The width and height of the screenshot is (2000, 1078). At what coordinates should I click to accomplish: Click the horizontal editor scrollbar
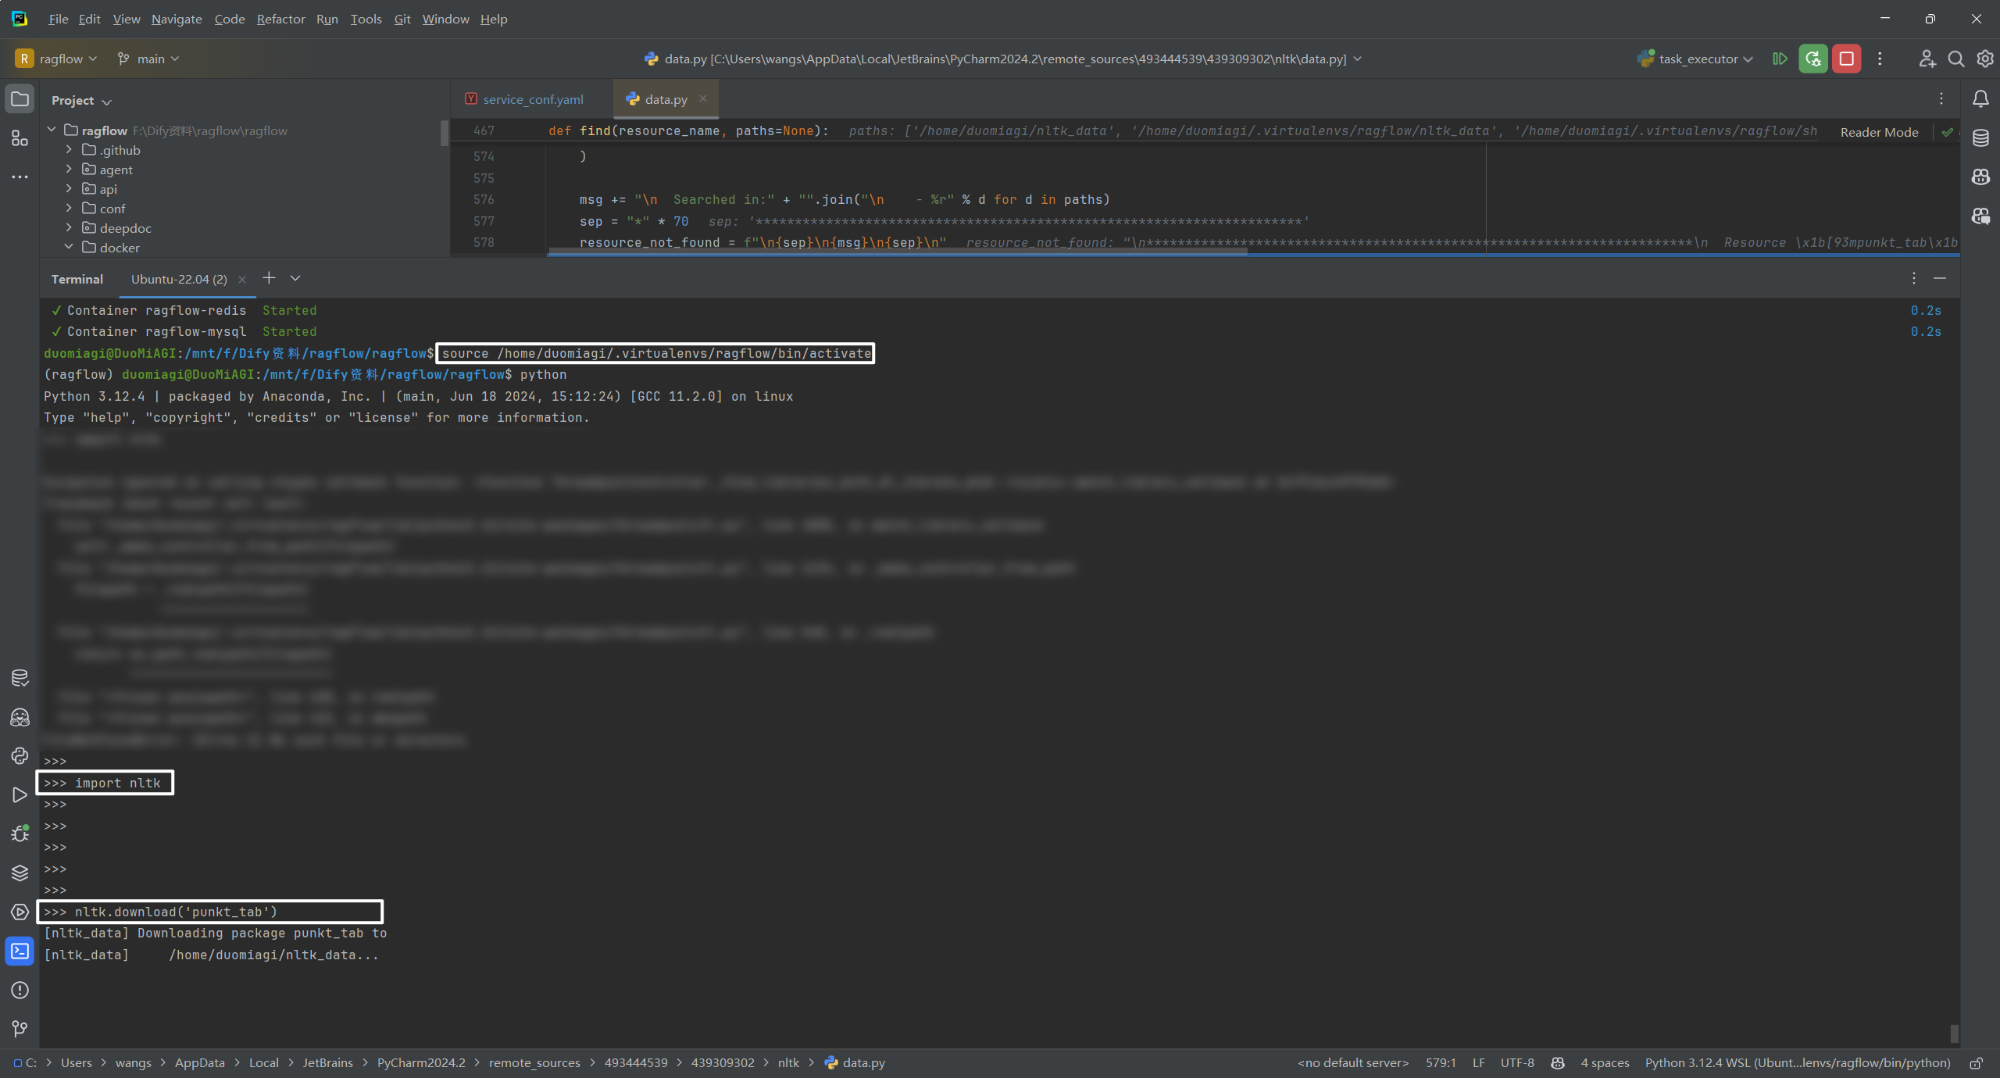pos(897,253)
